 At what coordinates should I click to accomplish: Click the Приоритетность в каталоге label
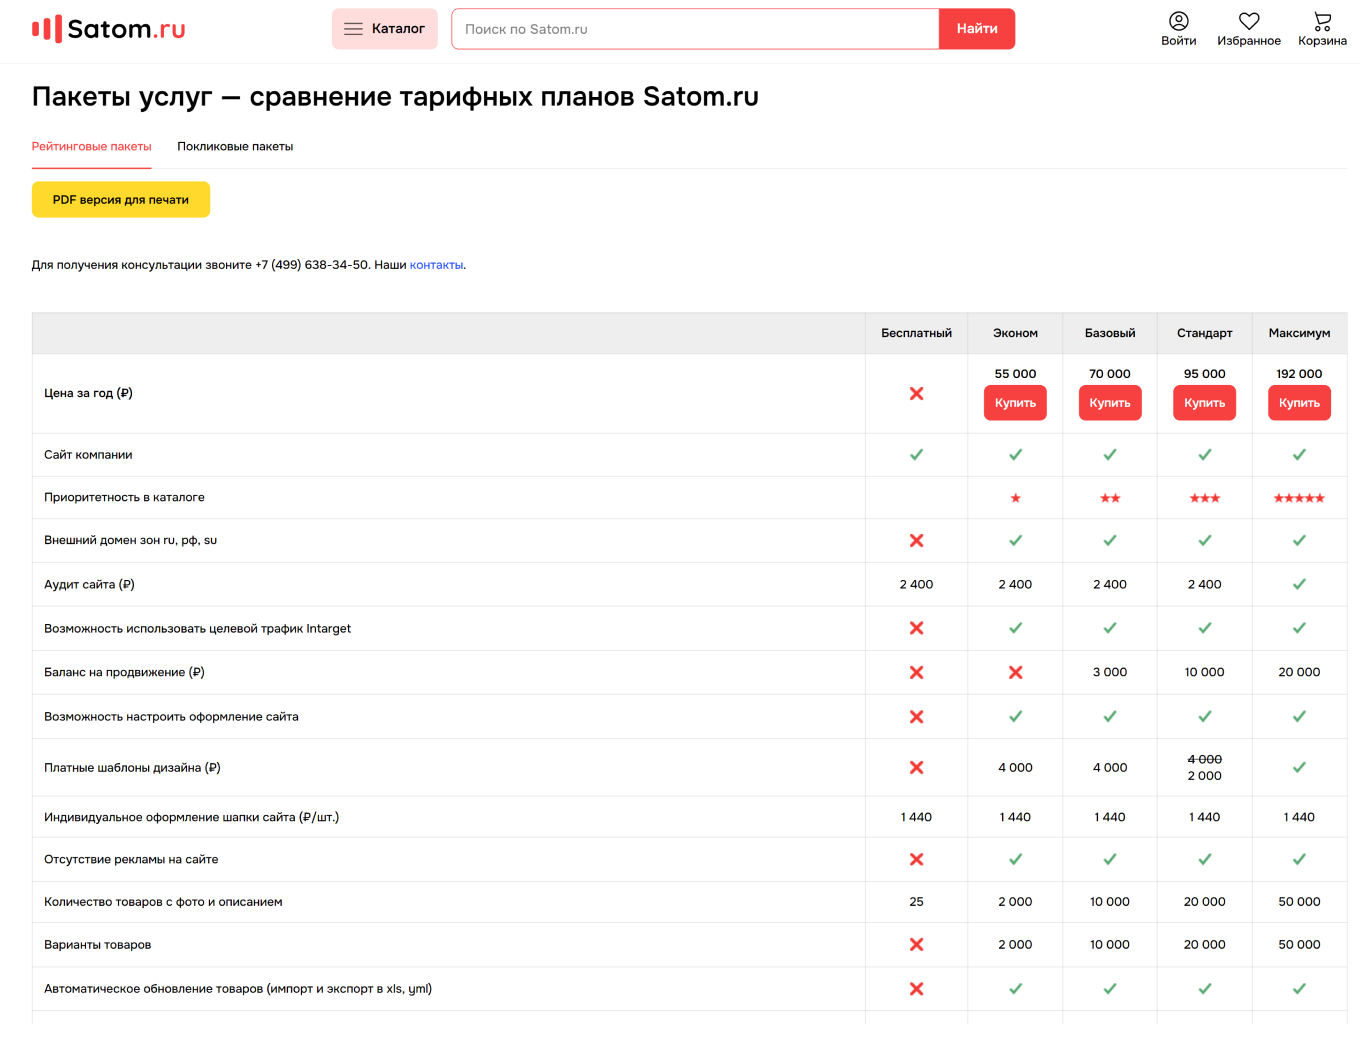pyautogui.click(x=124, y=498)
